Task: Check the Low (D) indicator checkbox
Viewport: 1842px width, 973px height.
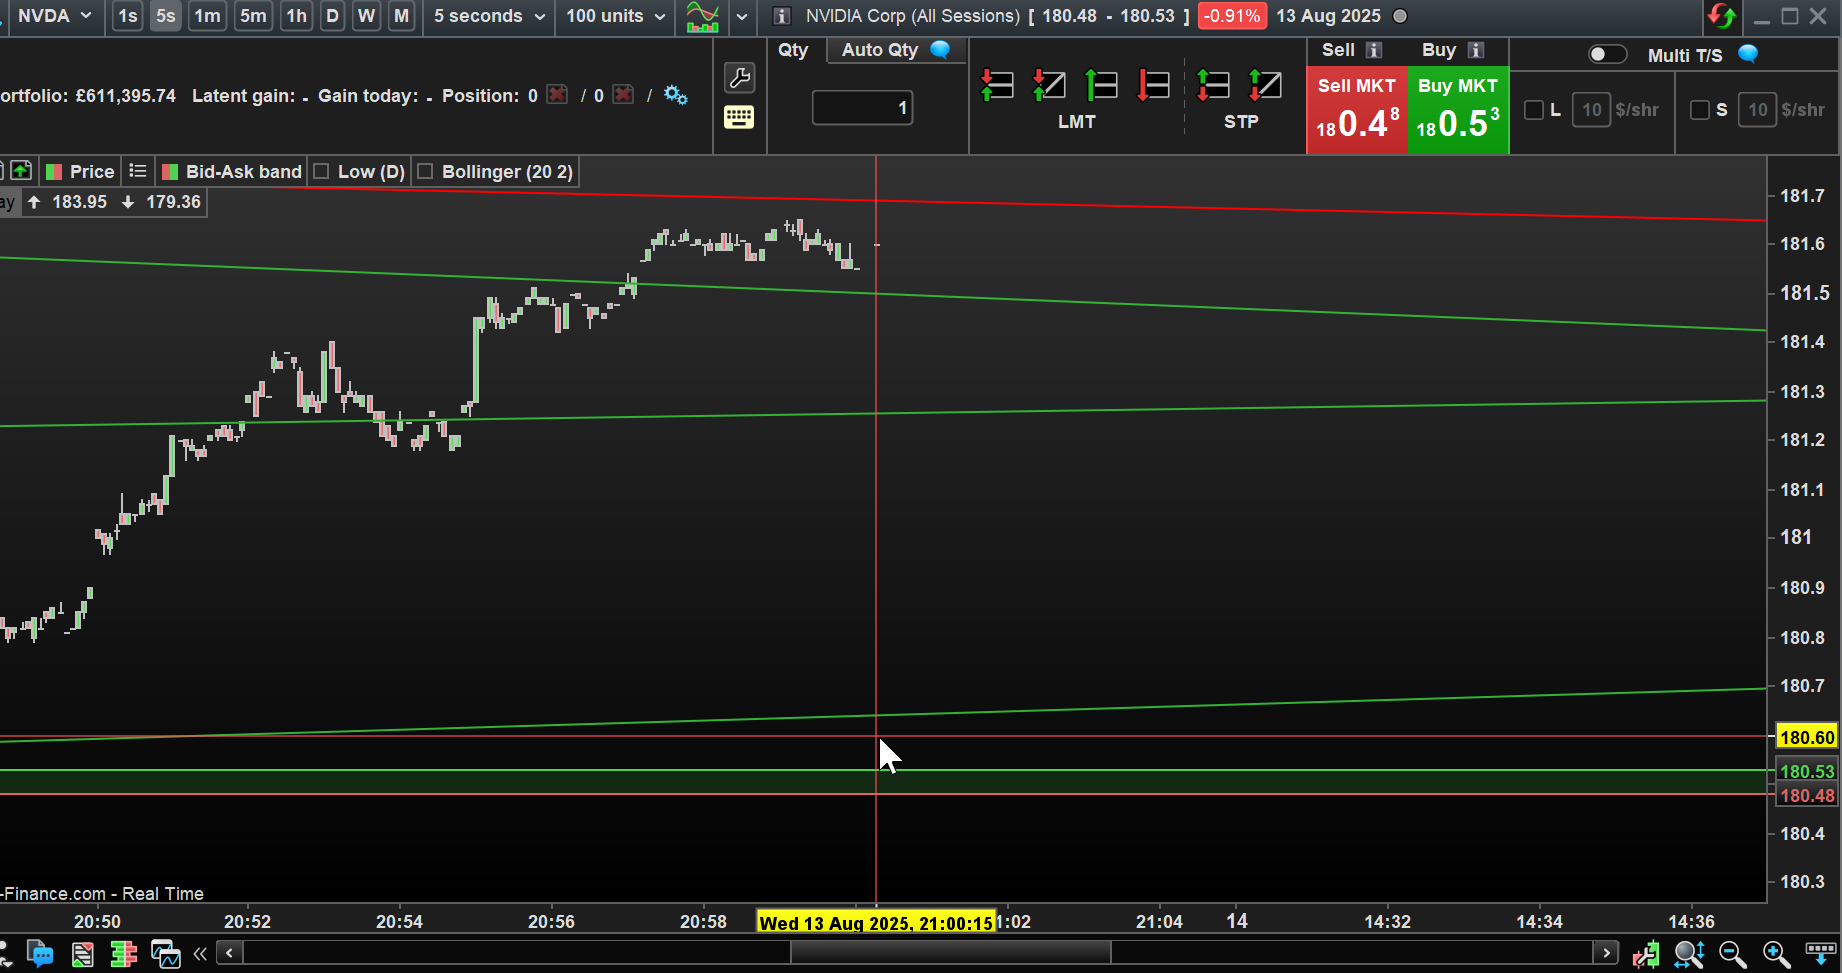Action: (x=321, y=171)
